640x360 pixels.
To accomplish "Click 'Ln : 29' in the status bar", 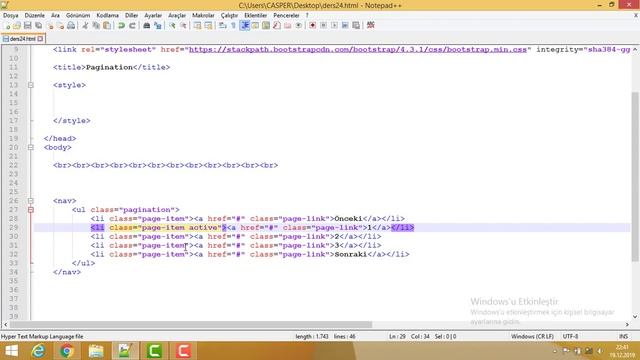I will (x=397, y=337).
